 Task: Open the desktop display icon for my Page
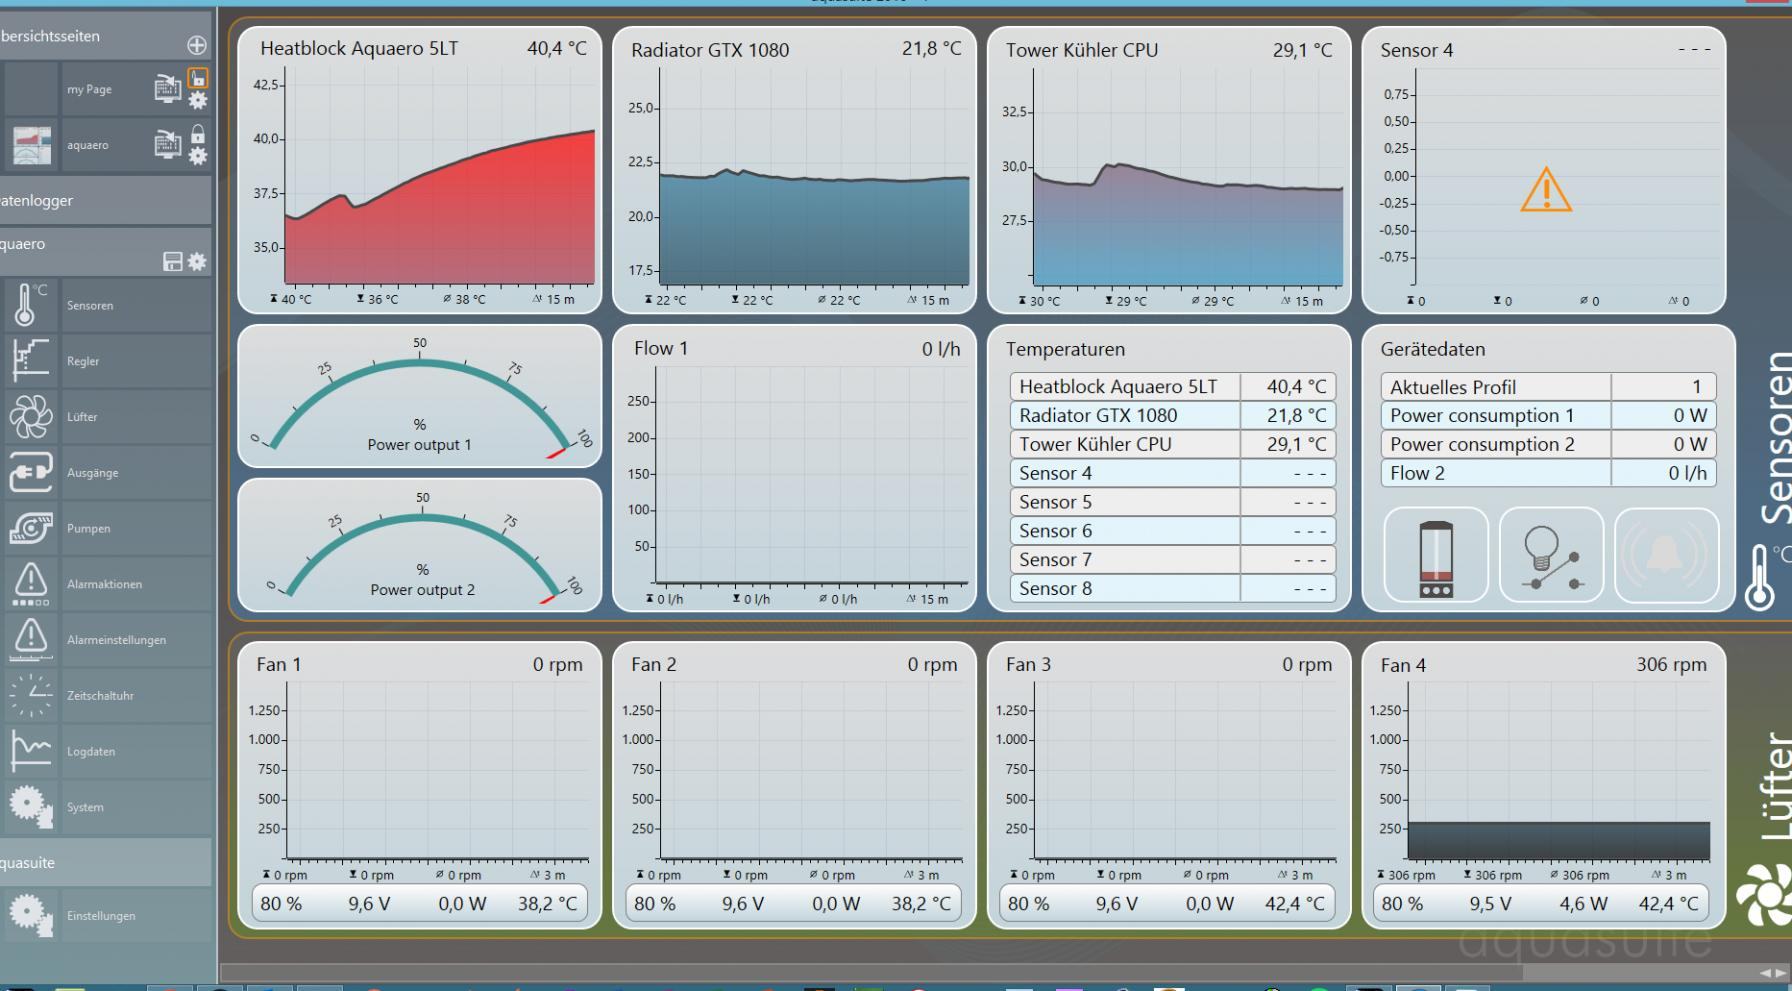(167, 89)
